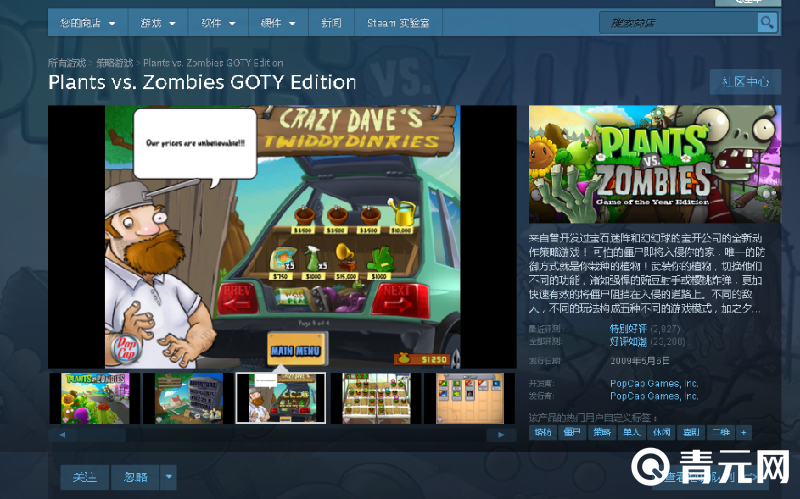
Task: Click the large Crazy Dave screenshot
Action: [x=282, y=237]
